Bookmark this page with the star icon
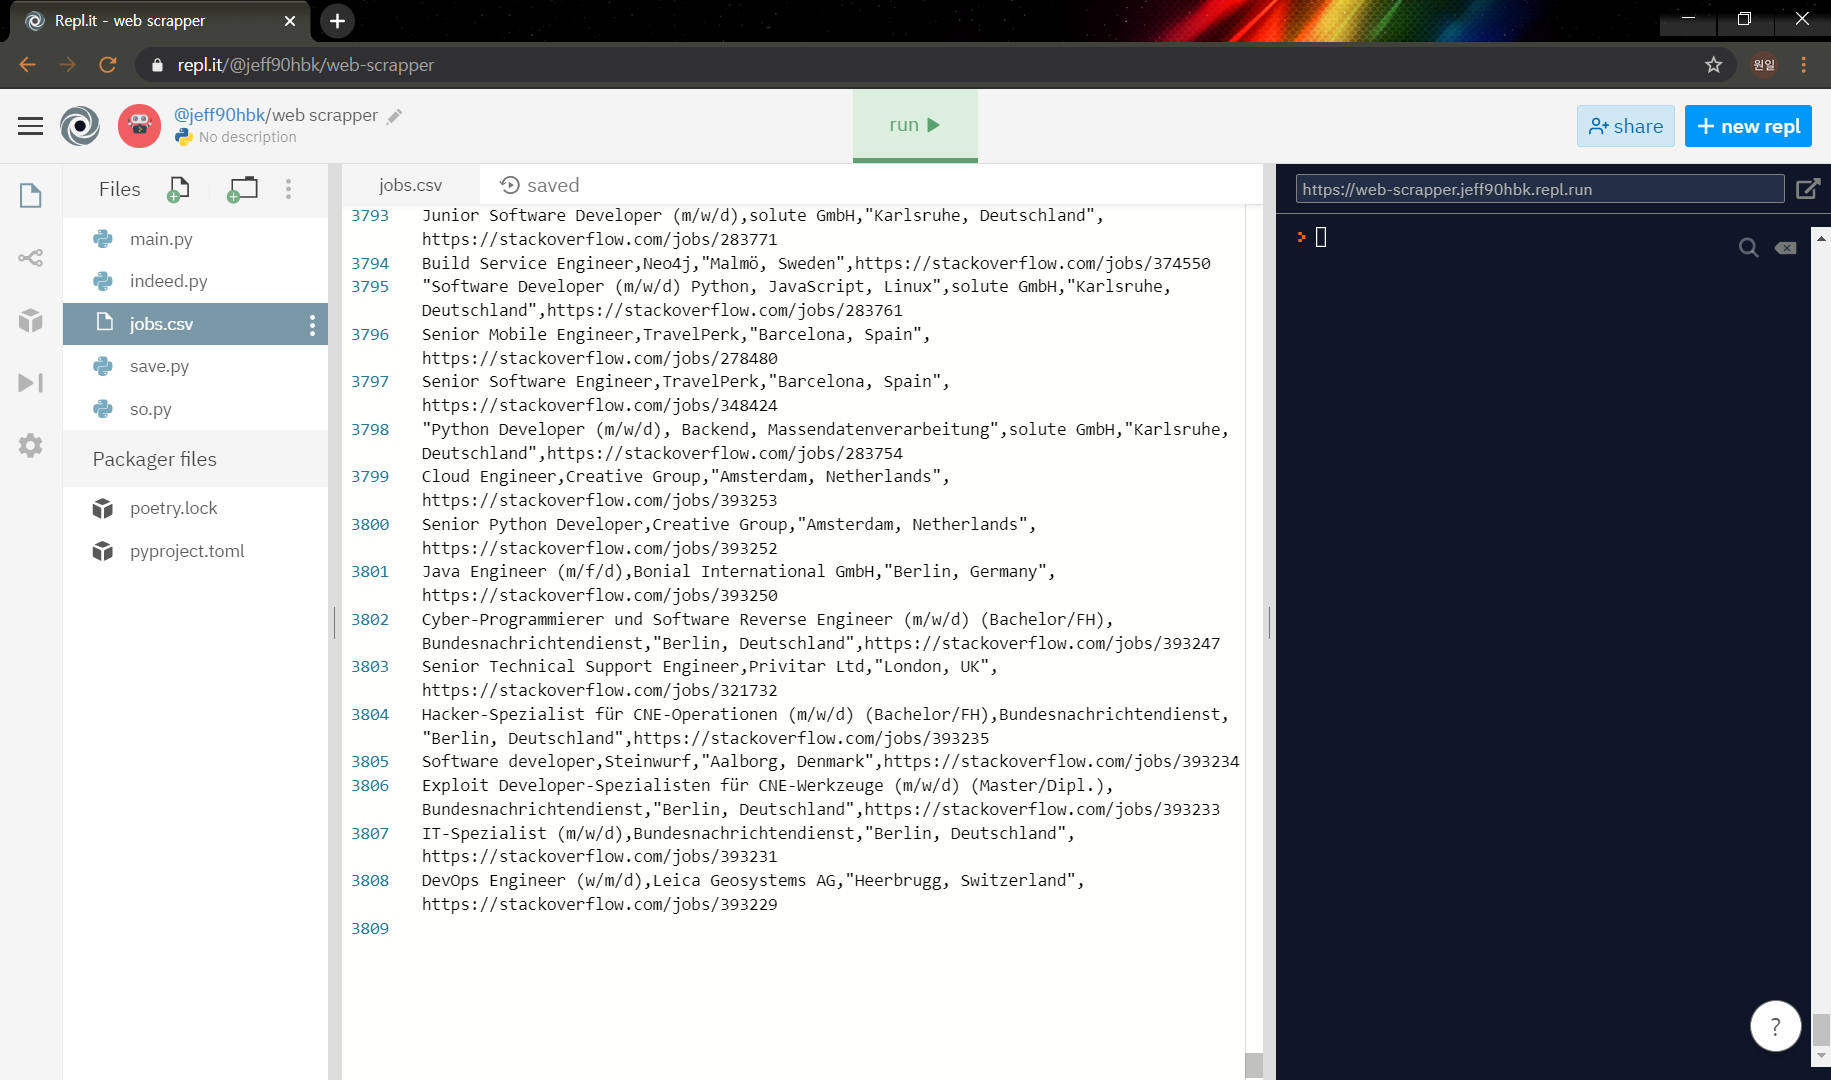Image resolution: width=1831 pixels, height=1080 pixels. click(1714, 65)
